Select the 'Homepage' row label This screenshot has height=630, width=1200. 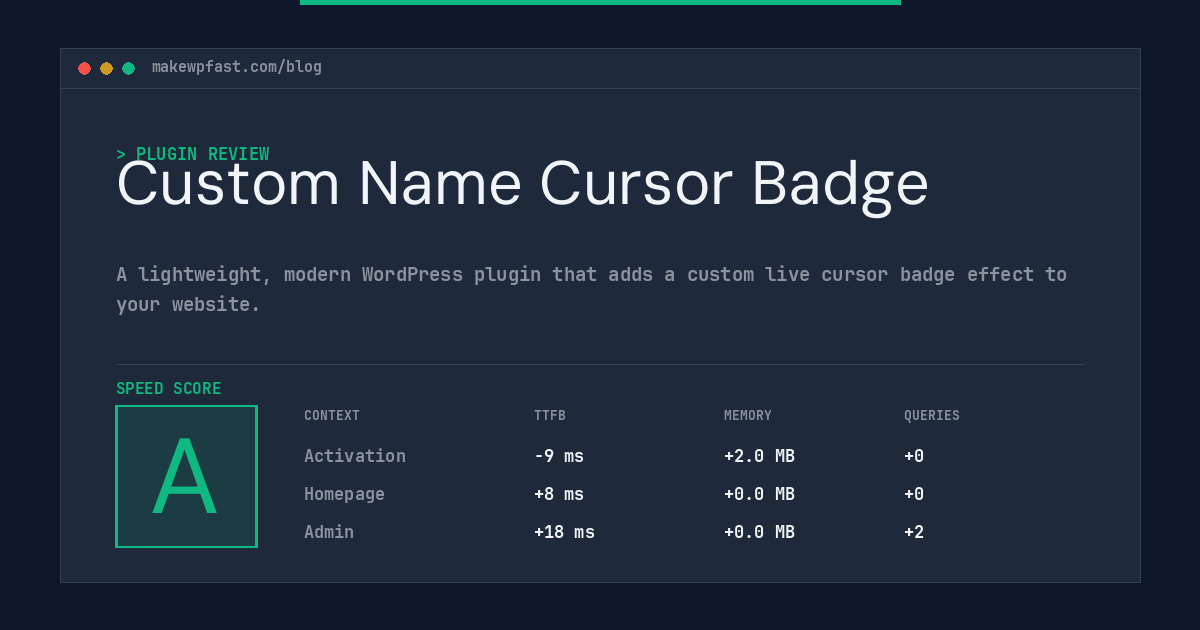point(344,494)
